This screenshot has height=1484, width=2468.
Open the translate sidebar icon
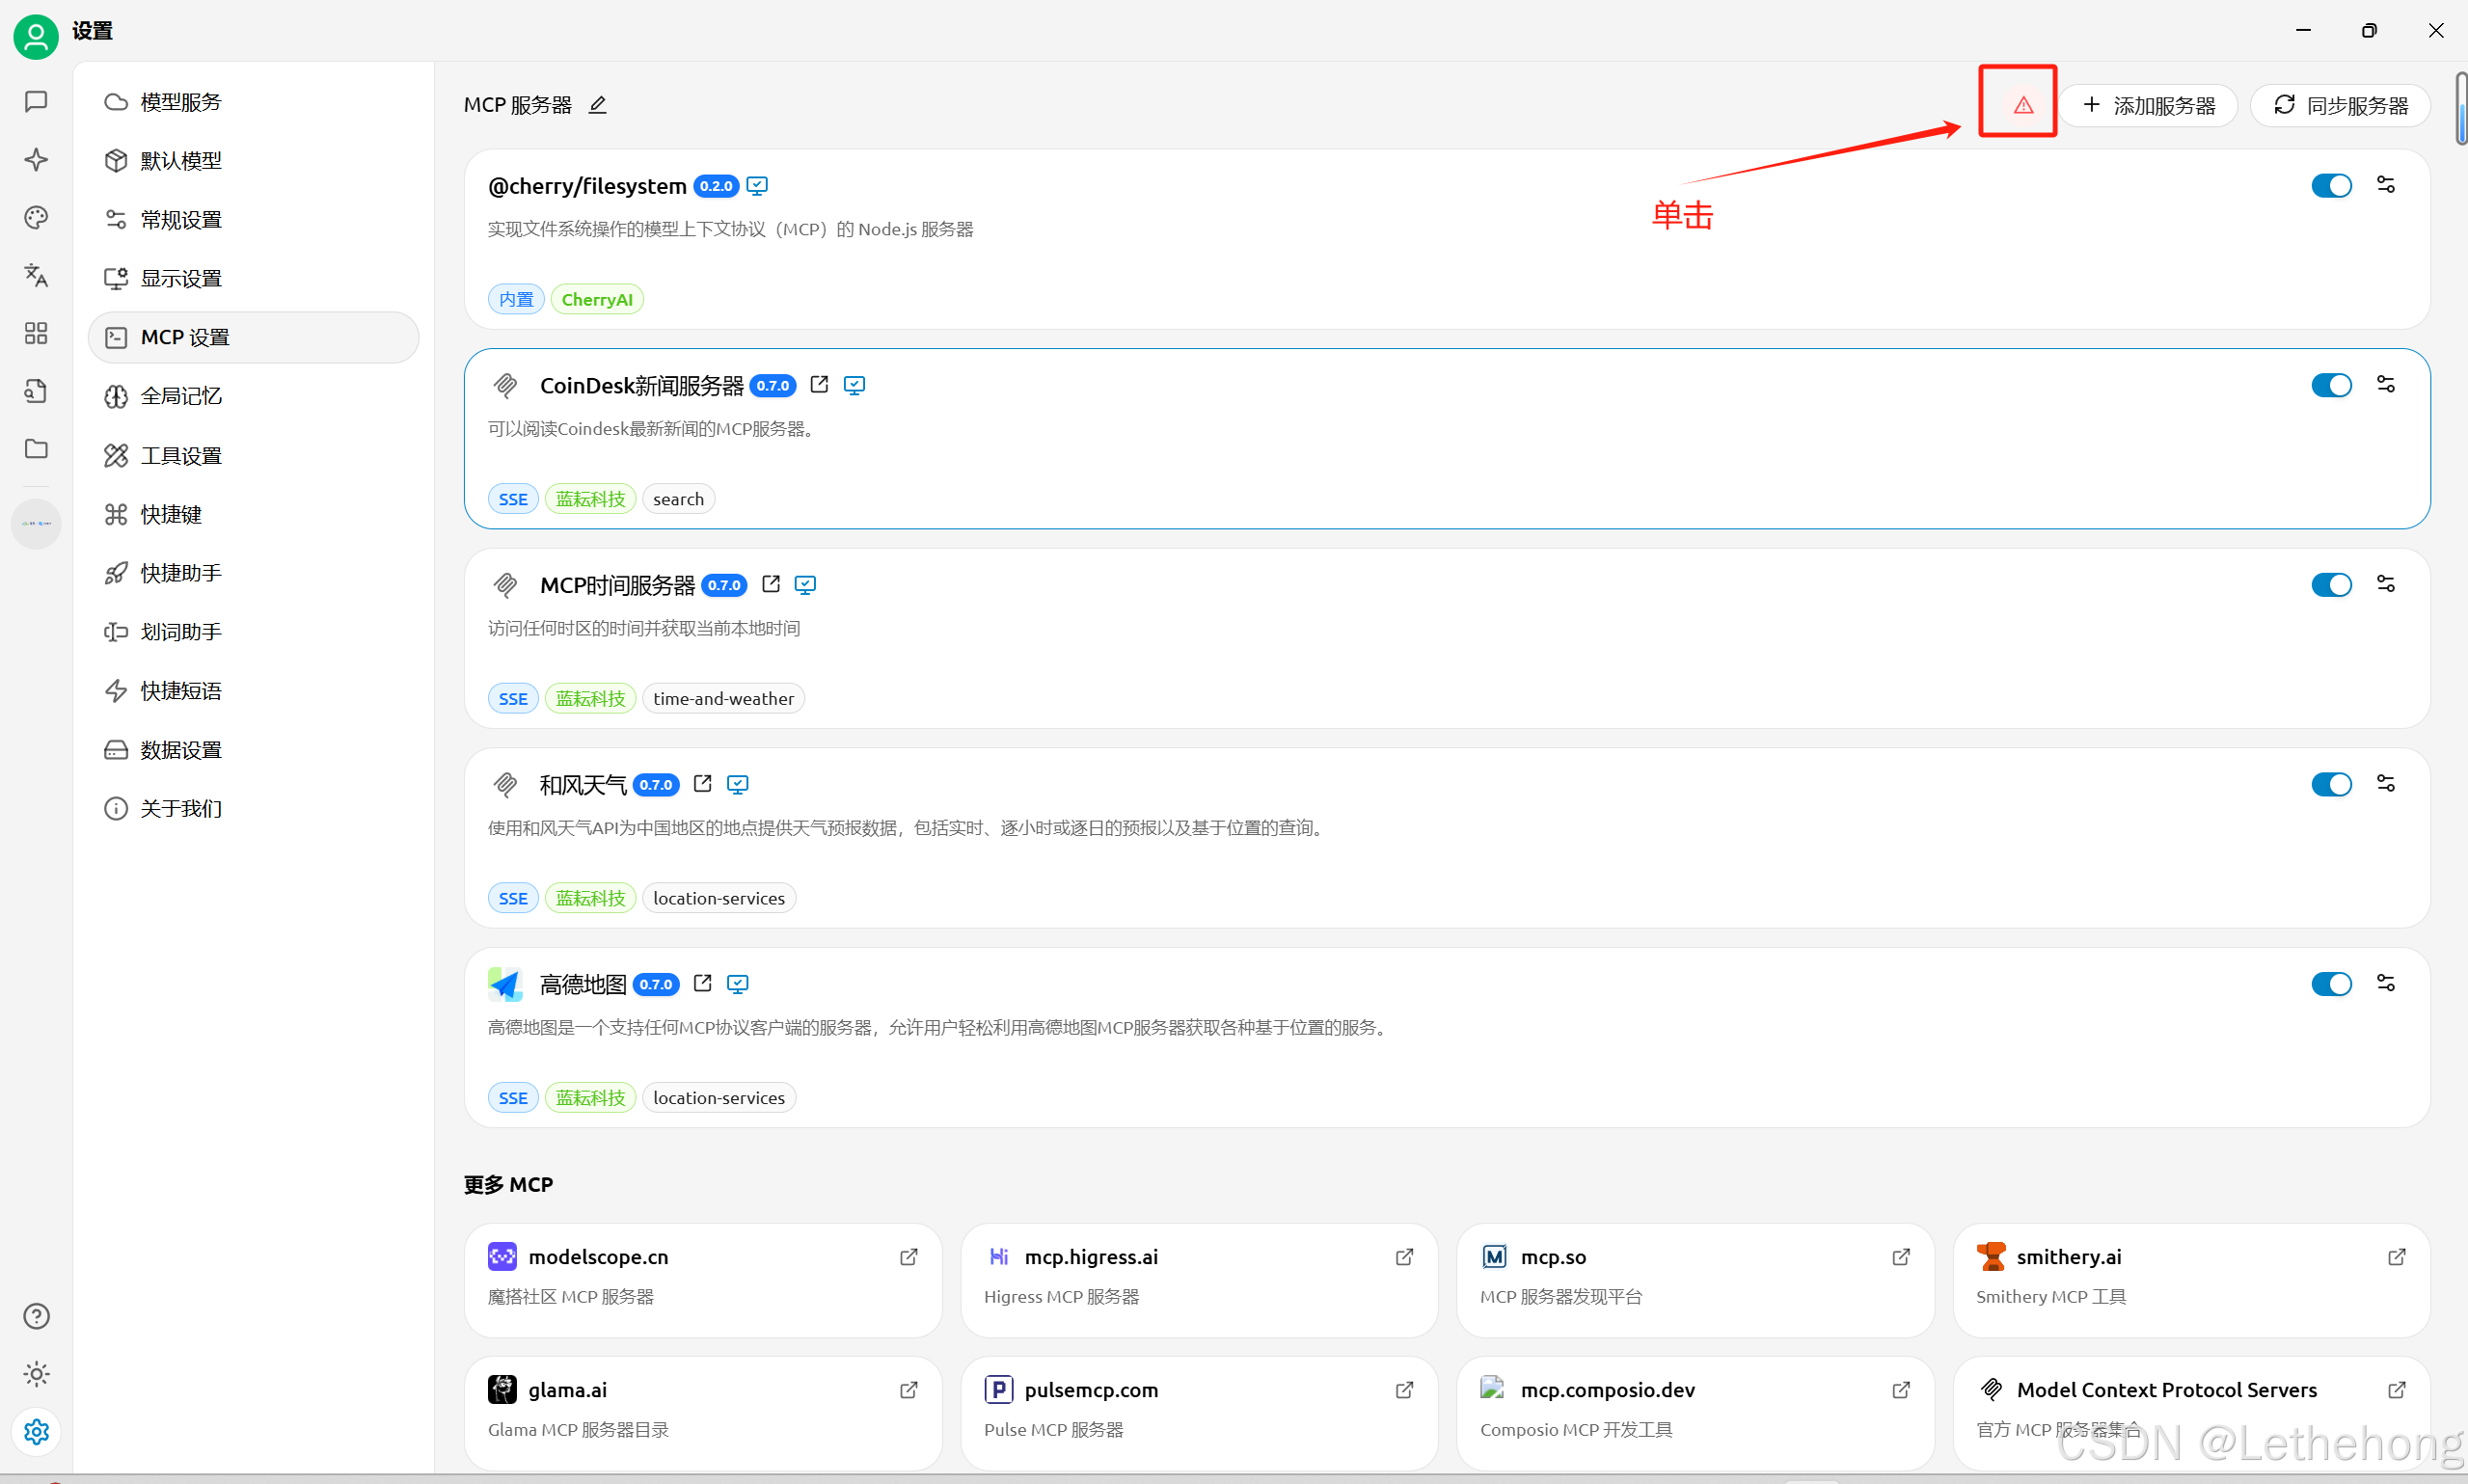click(36, 275)
